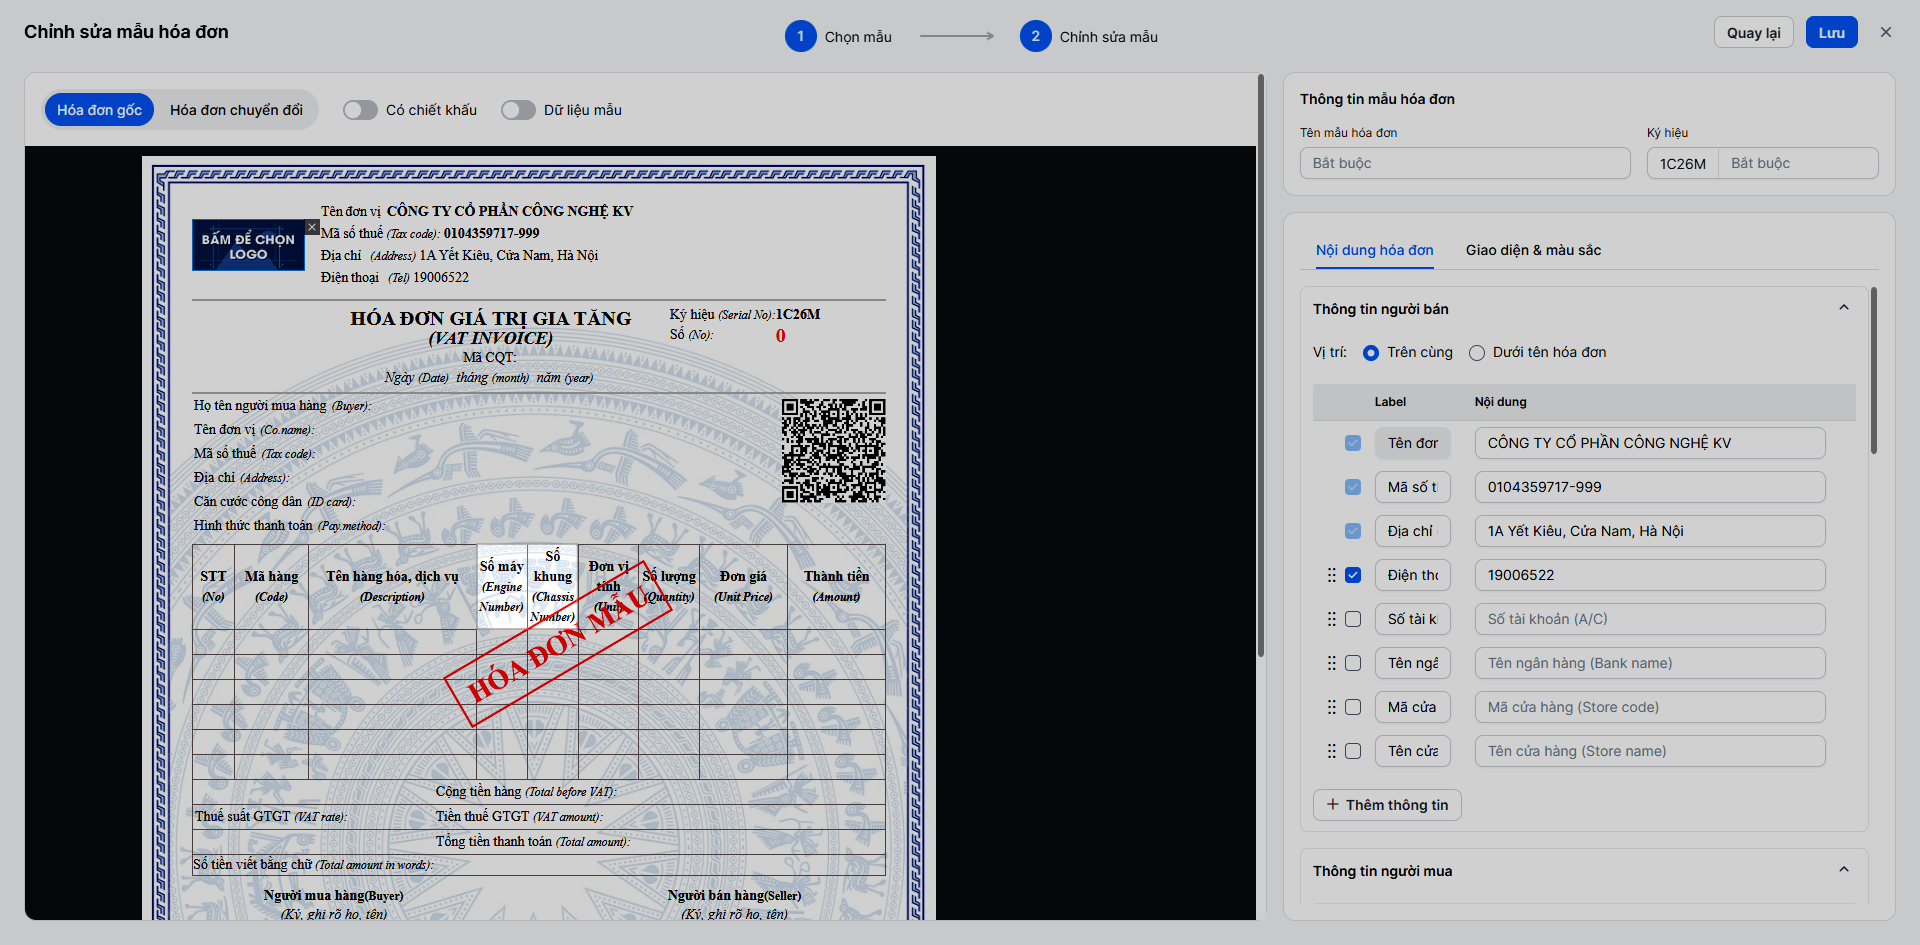
Task: Grab the drag handle for Tên cửa hàng row
Action: pos(1331,751)
